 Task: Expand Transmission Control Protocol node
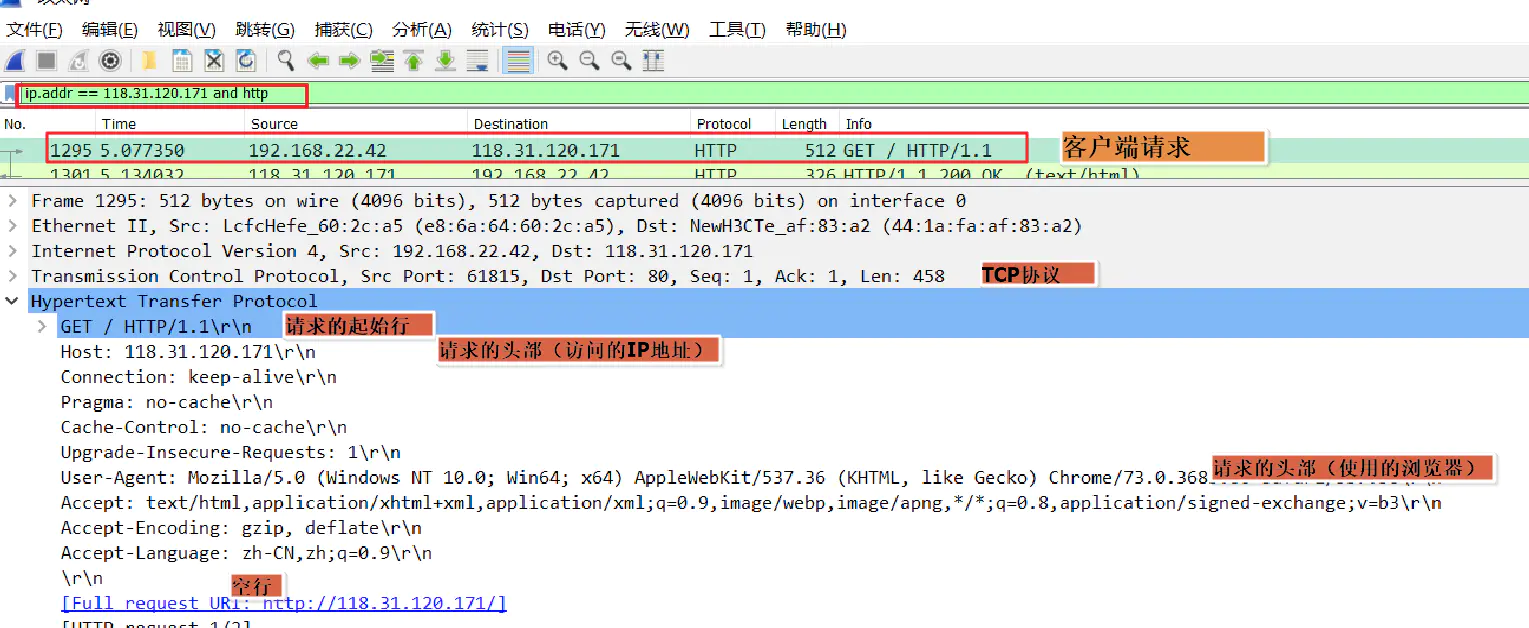click(12, 276)
